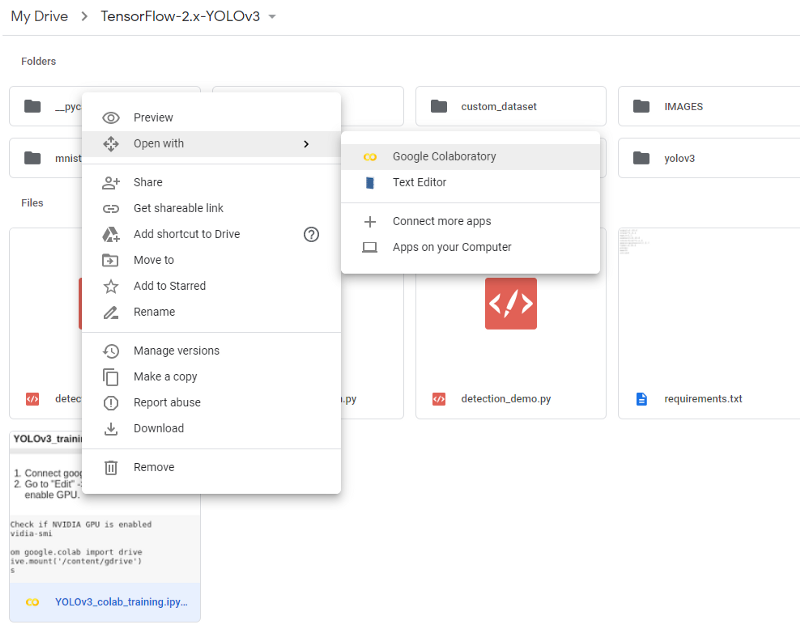Screen dimensions: 800x624
Task: Click the large detection_demo.py code thumbnail
Action: 511,304
